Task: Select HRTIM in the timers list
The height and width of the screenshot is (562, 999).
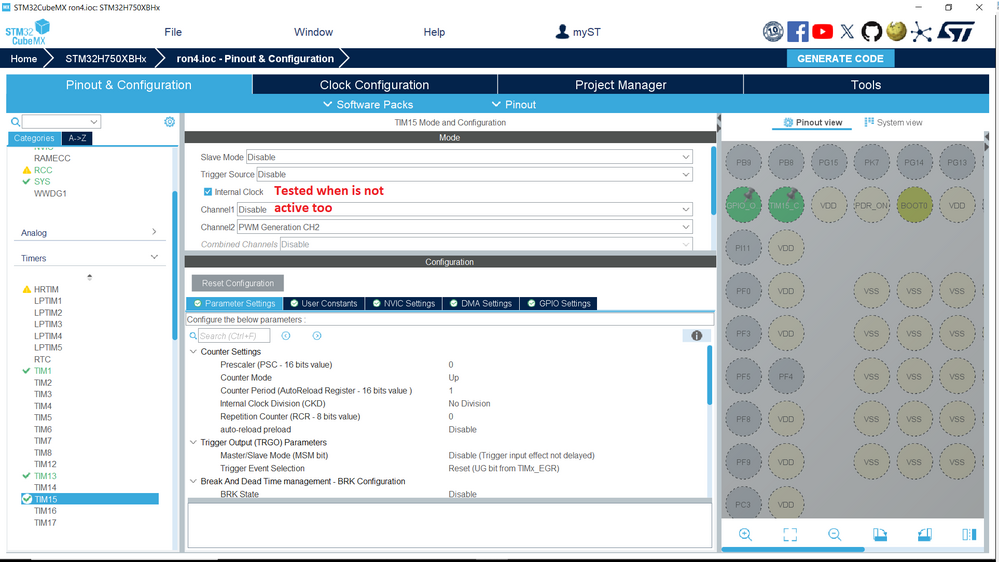Action: tap(46, 289)
